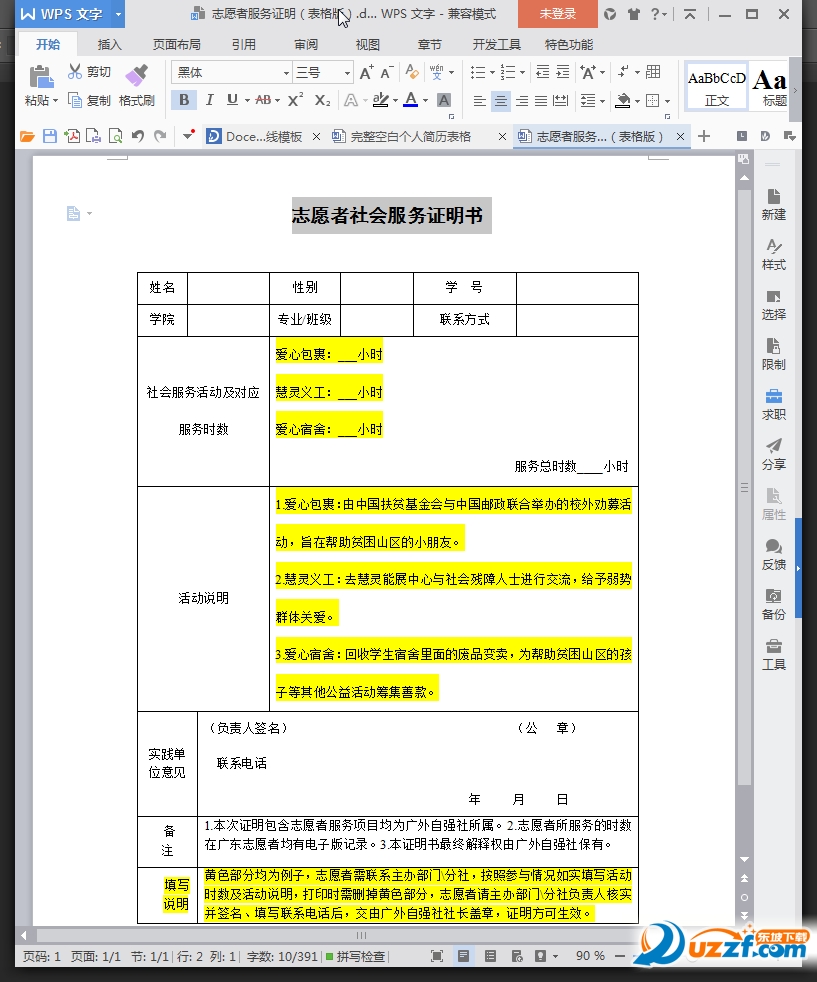Viewport: 817px width, 982px height.
Task: Click the undo arrow icon
Action: tap(138, 136)
